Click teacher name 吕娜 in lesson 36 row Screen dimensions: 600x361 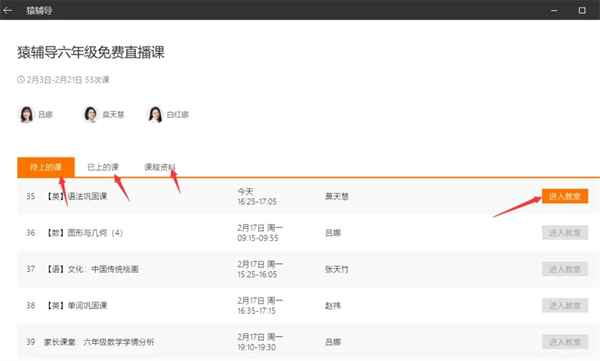pyautogui.click(x=333, y=233)
